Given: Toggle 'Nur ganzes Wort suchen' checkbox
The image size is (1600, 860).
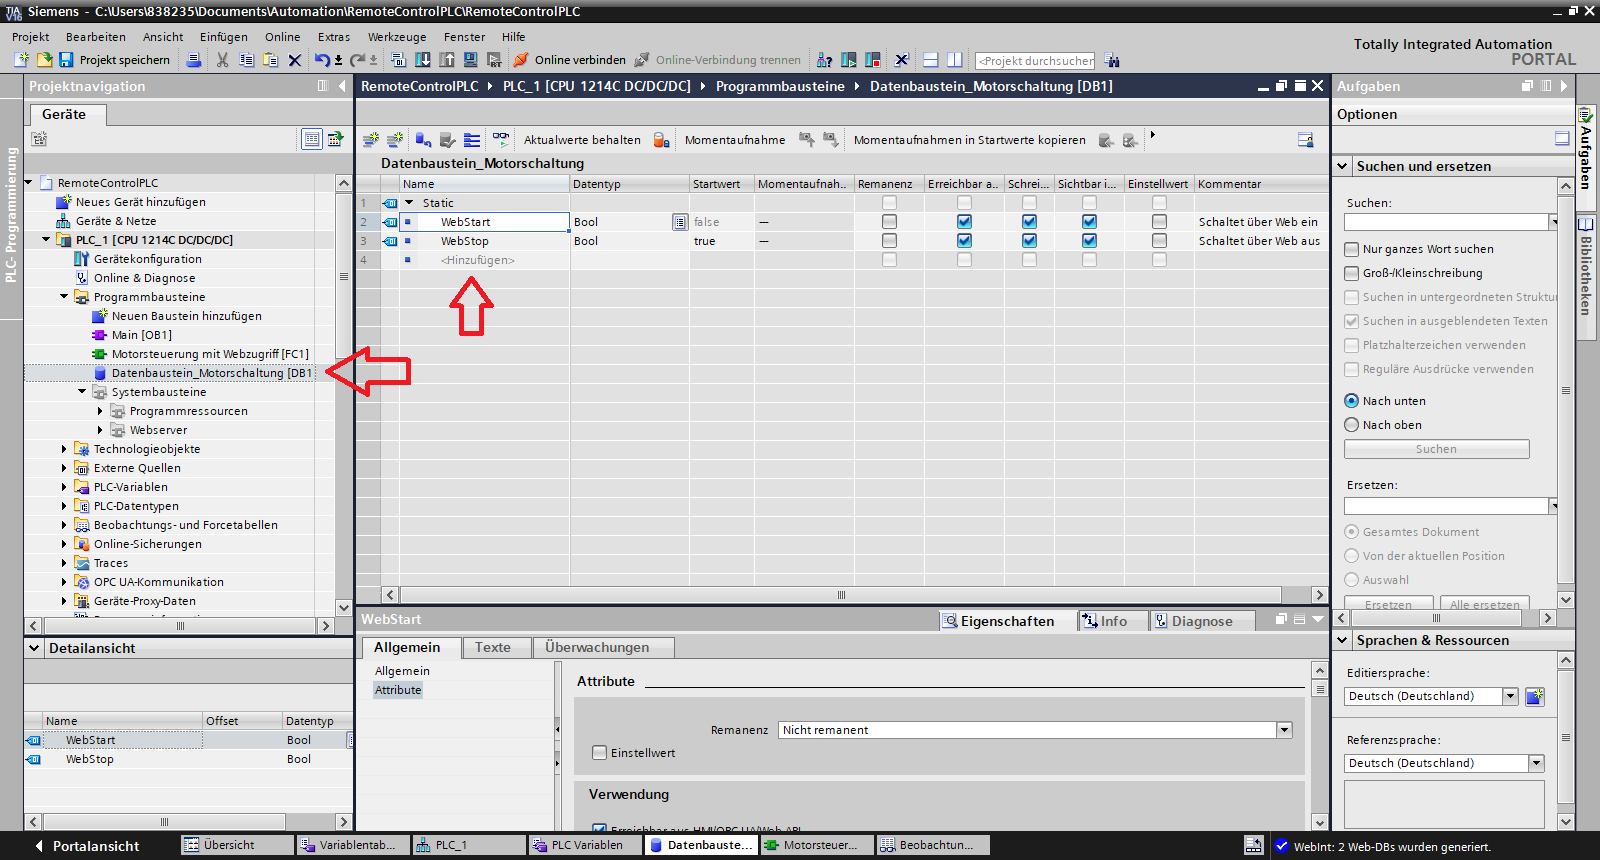Looking at the screenshot, I should tap(1352, 249).
